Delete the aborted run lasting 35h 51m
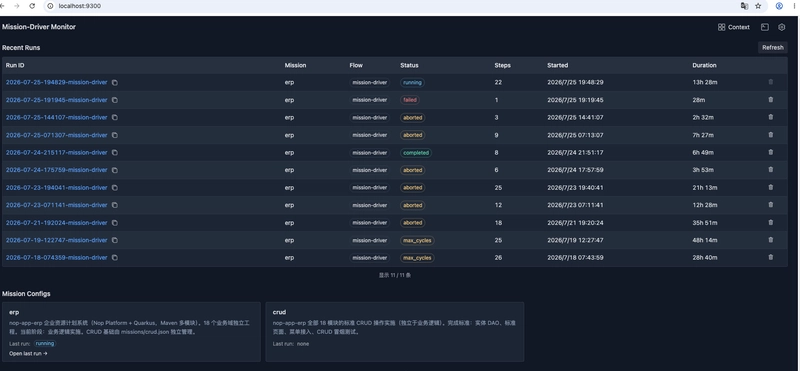The image size is (800, 371). pos(770,222)
